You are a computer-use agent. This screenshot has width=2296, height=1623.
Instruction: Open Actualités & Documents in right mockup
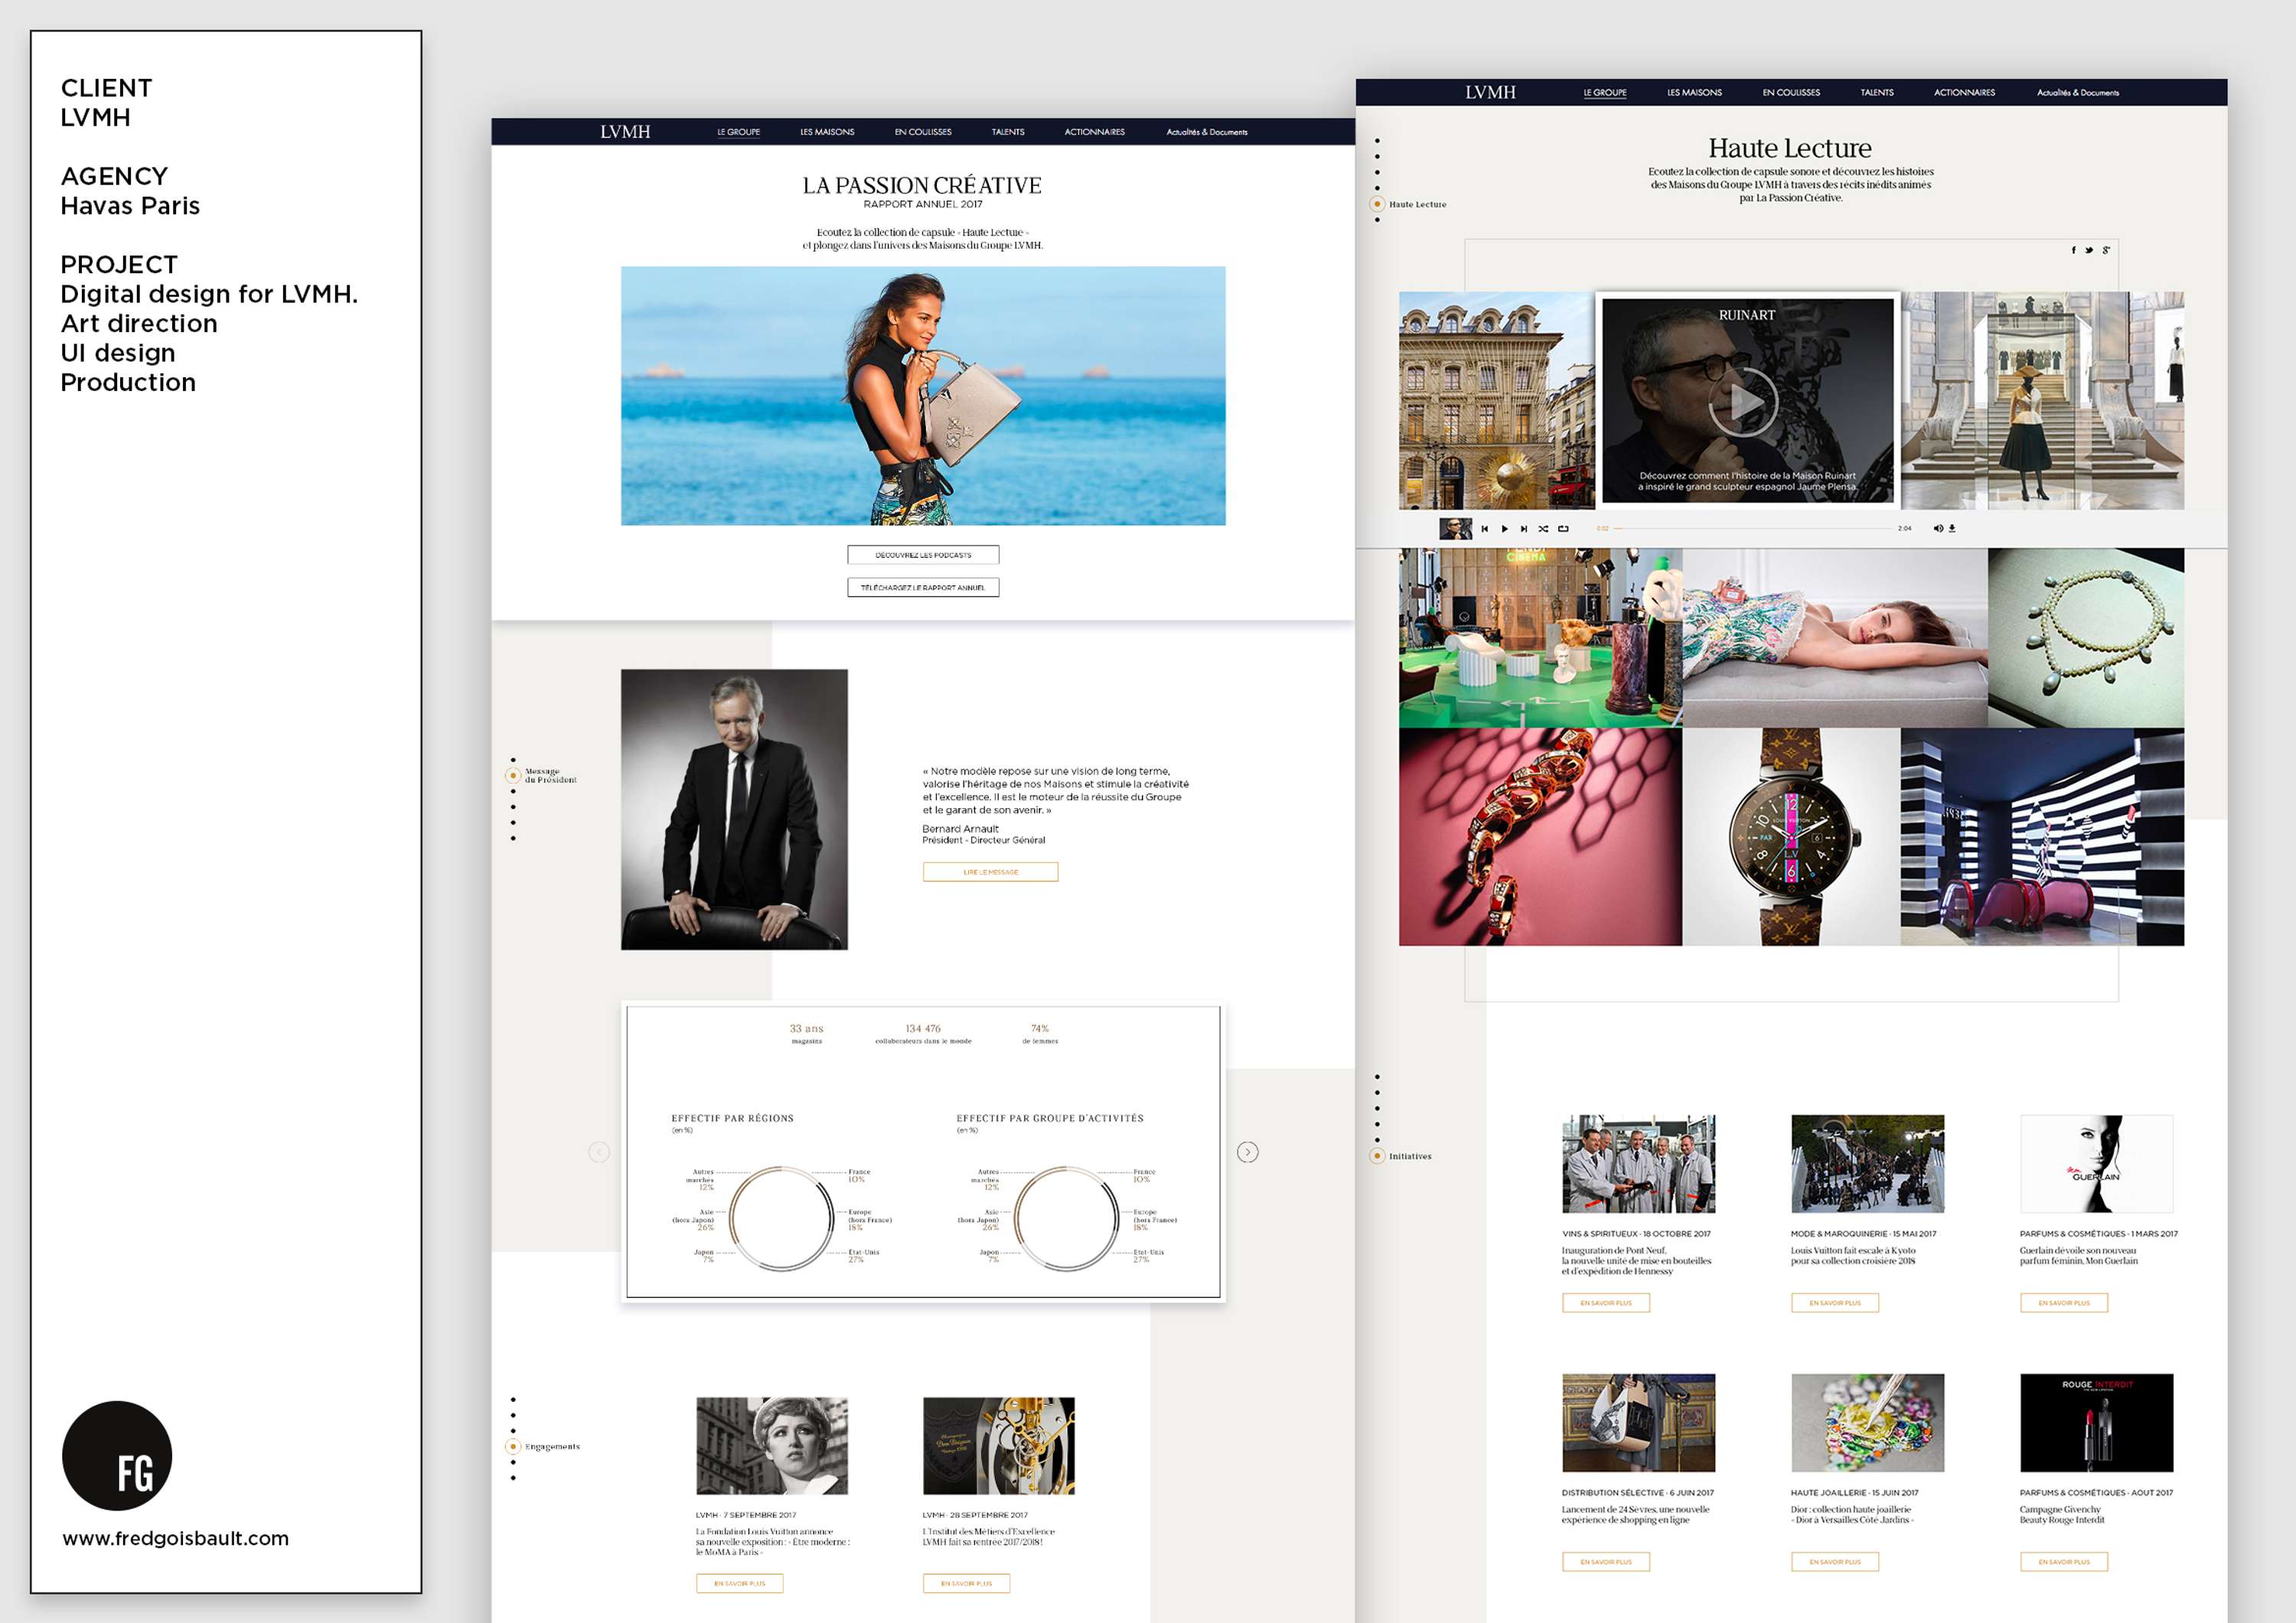click(x=2078, y=92)
